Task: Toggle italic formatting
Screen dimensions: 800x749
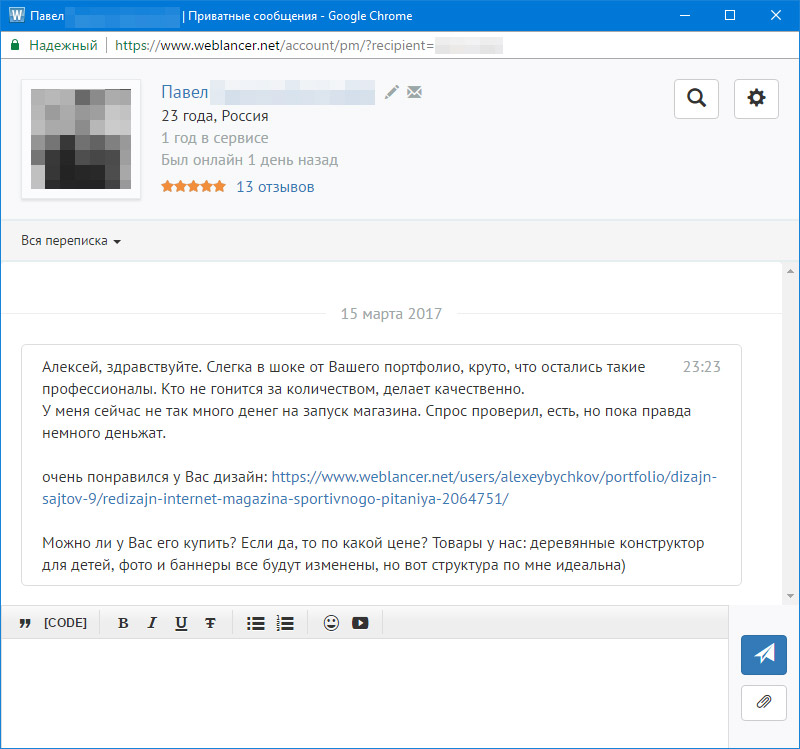Action: (152, 623)
